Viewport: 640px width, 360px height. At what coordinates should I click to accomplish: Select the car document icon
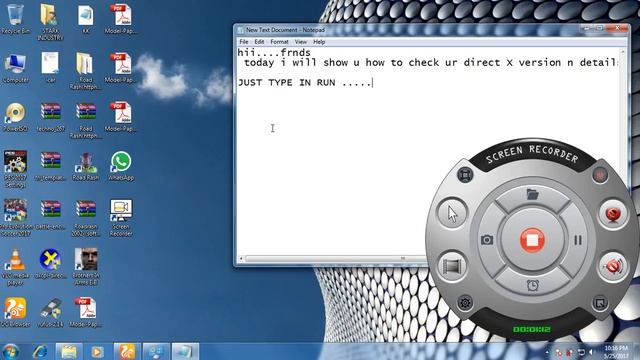50,68
